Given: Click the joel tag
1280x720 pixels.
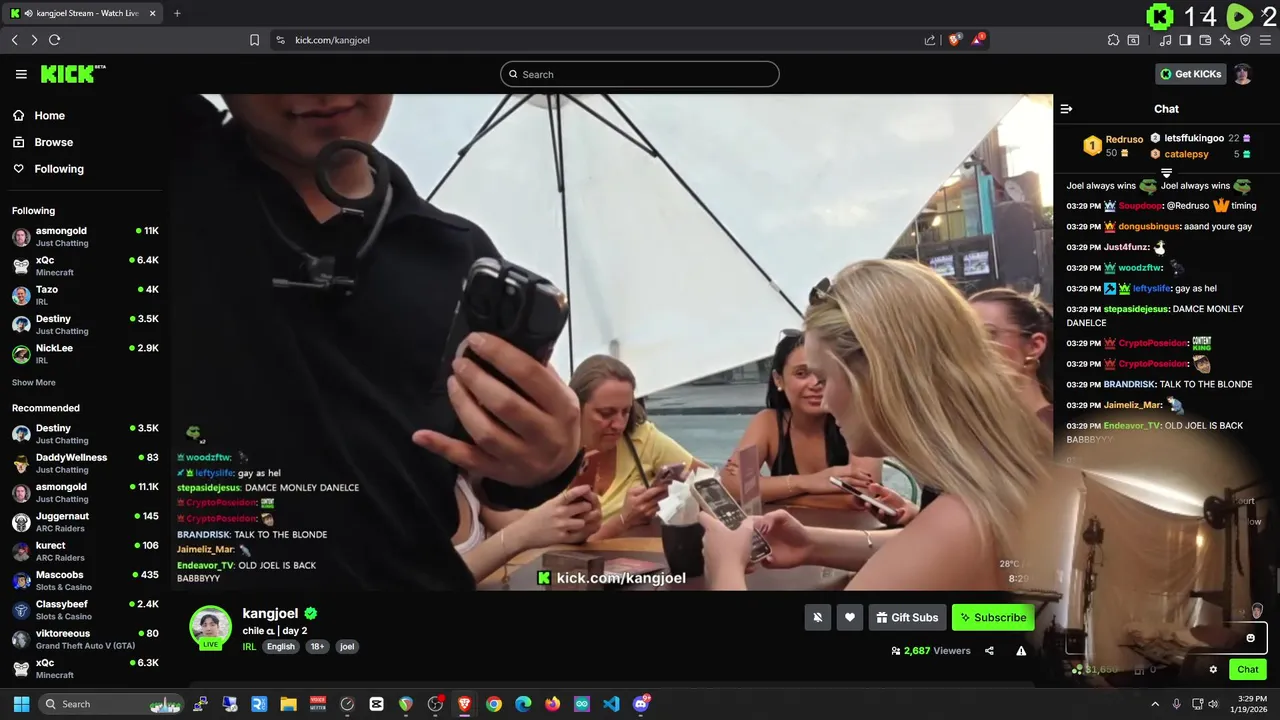Looking at the screenshot, I should (x=347, y=646).
